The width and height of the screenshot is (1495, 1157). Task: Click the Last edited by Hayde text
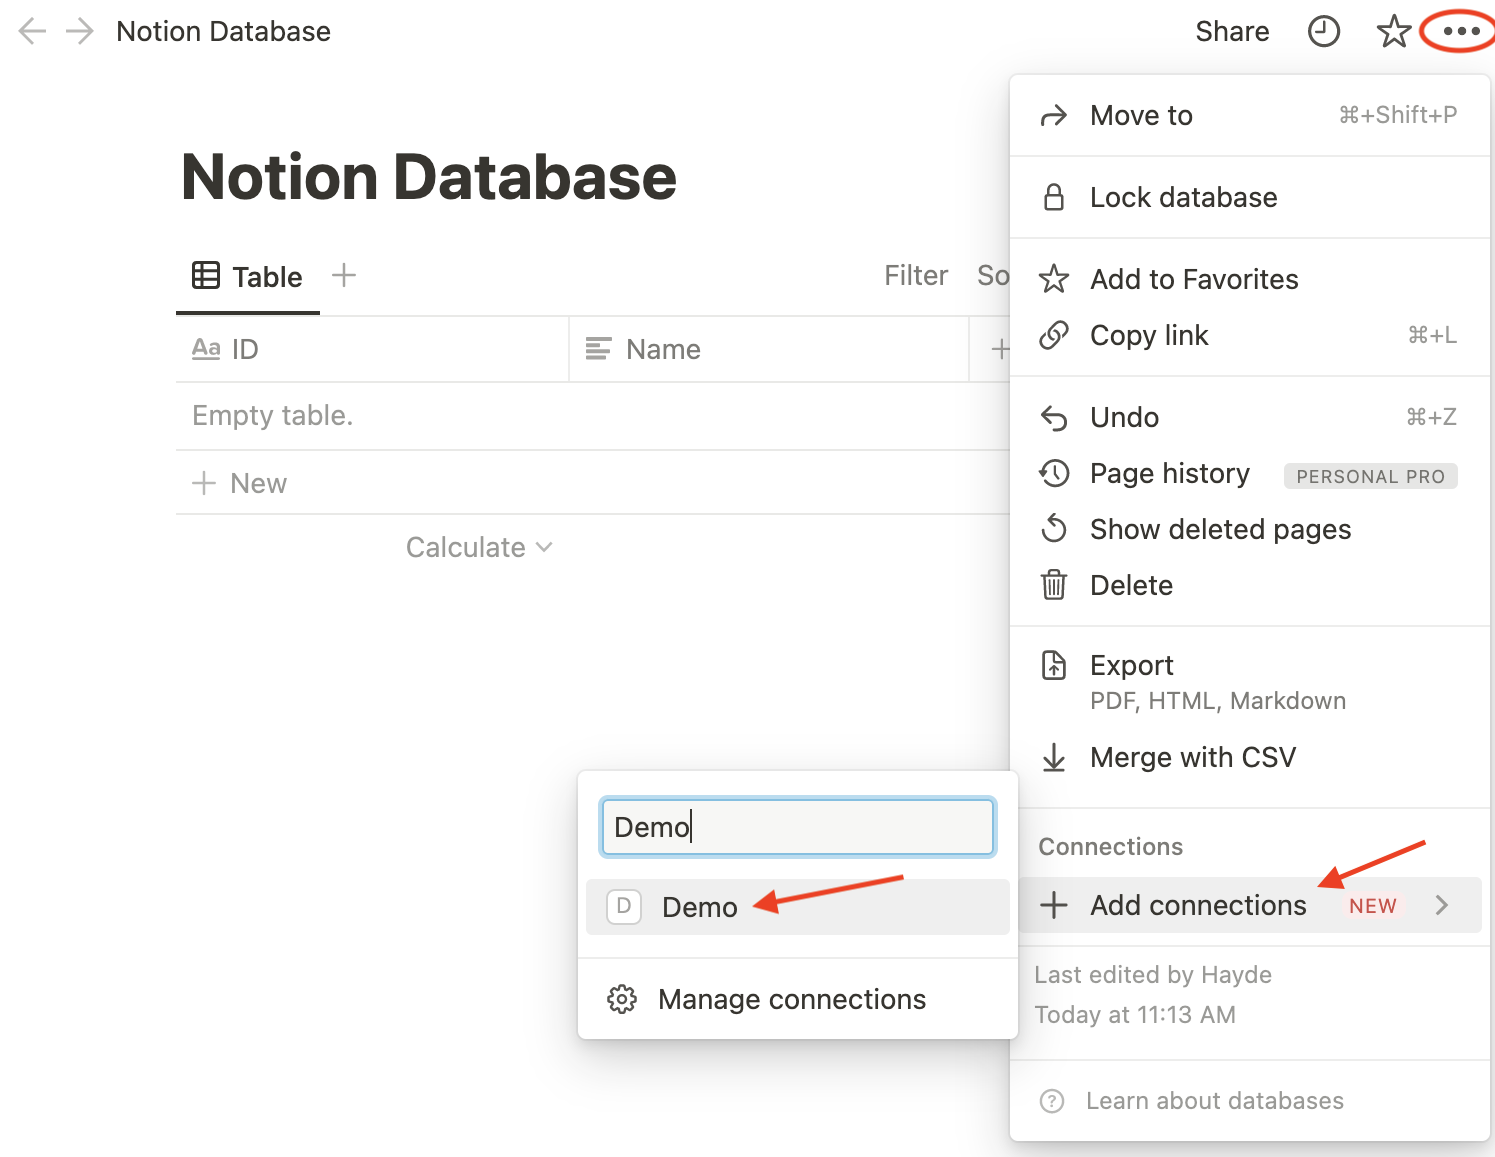[1153, 975]
